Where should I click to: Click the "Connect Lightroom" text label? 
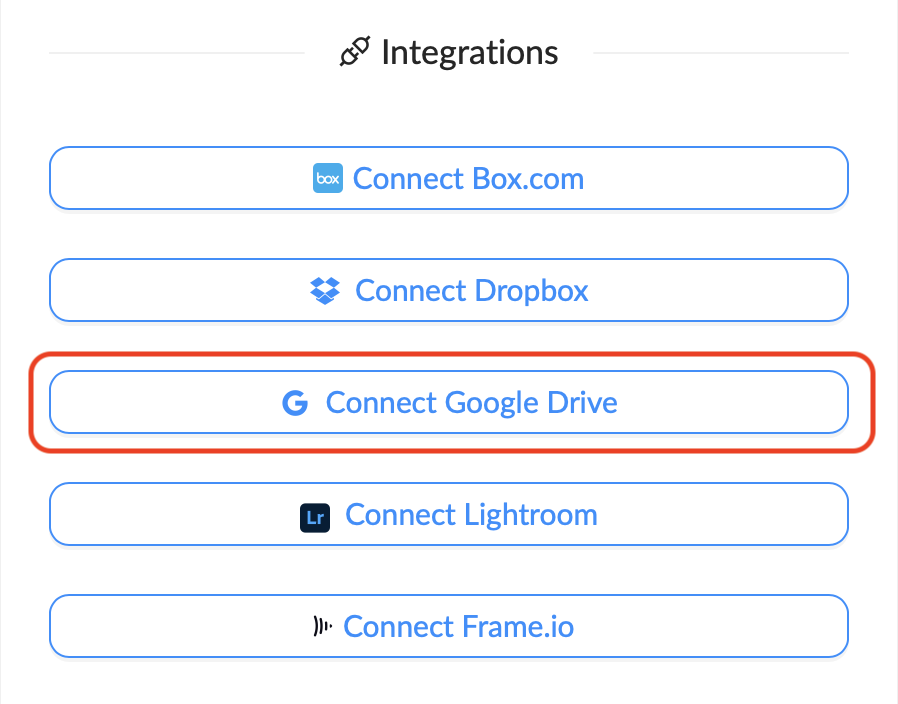coord(471,516)
